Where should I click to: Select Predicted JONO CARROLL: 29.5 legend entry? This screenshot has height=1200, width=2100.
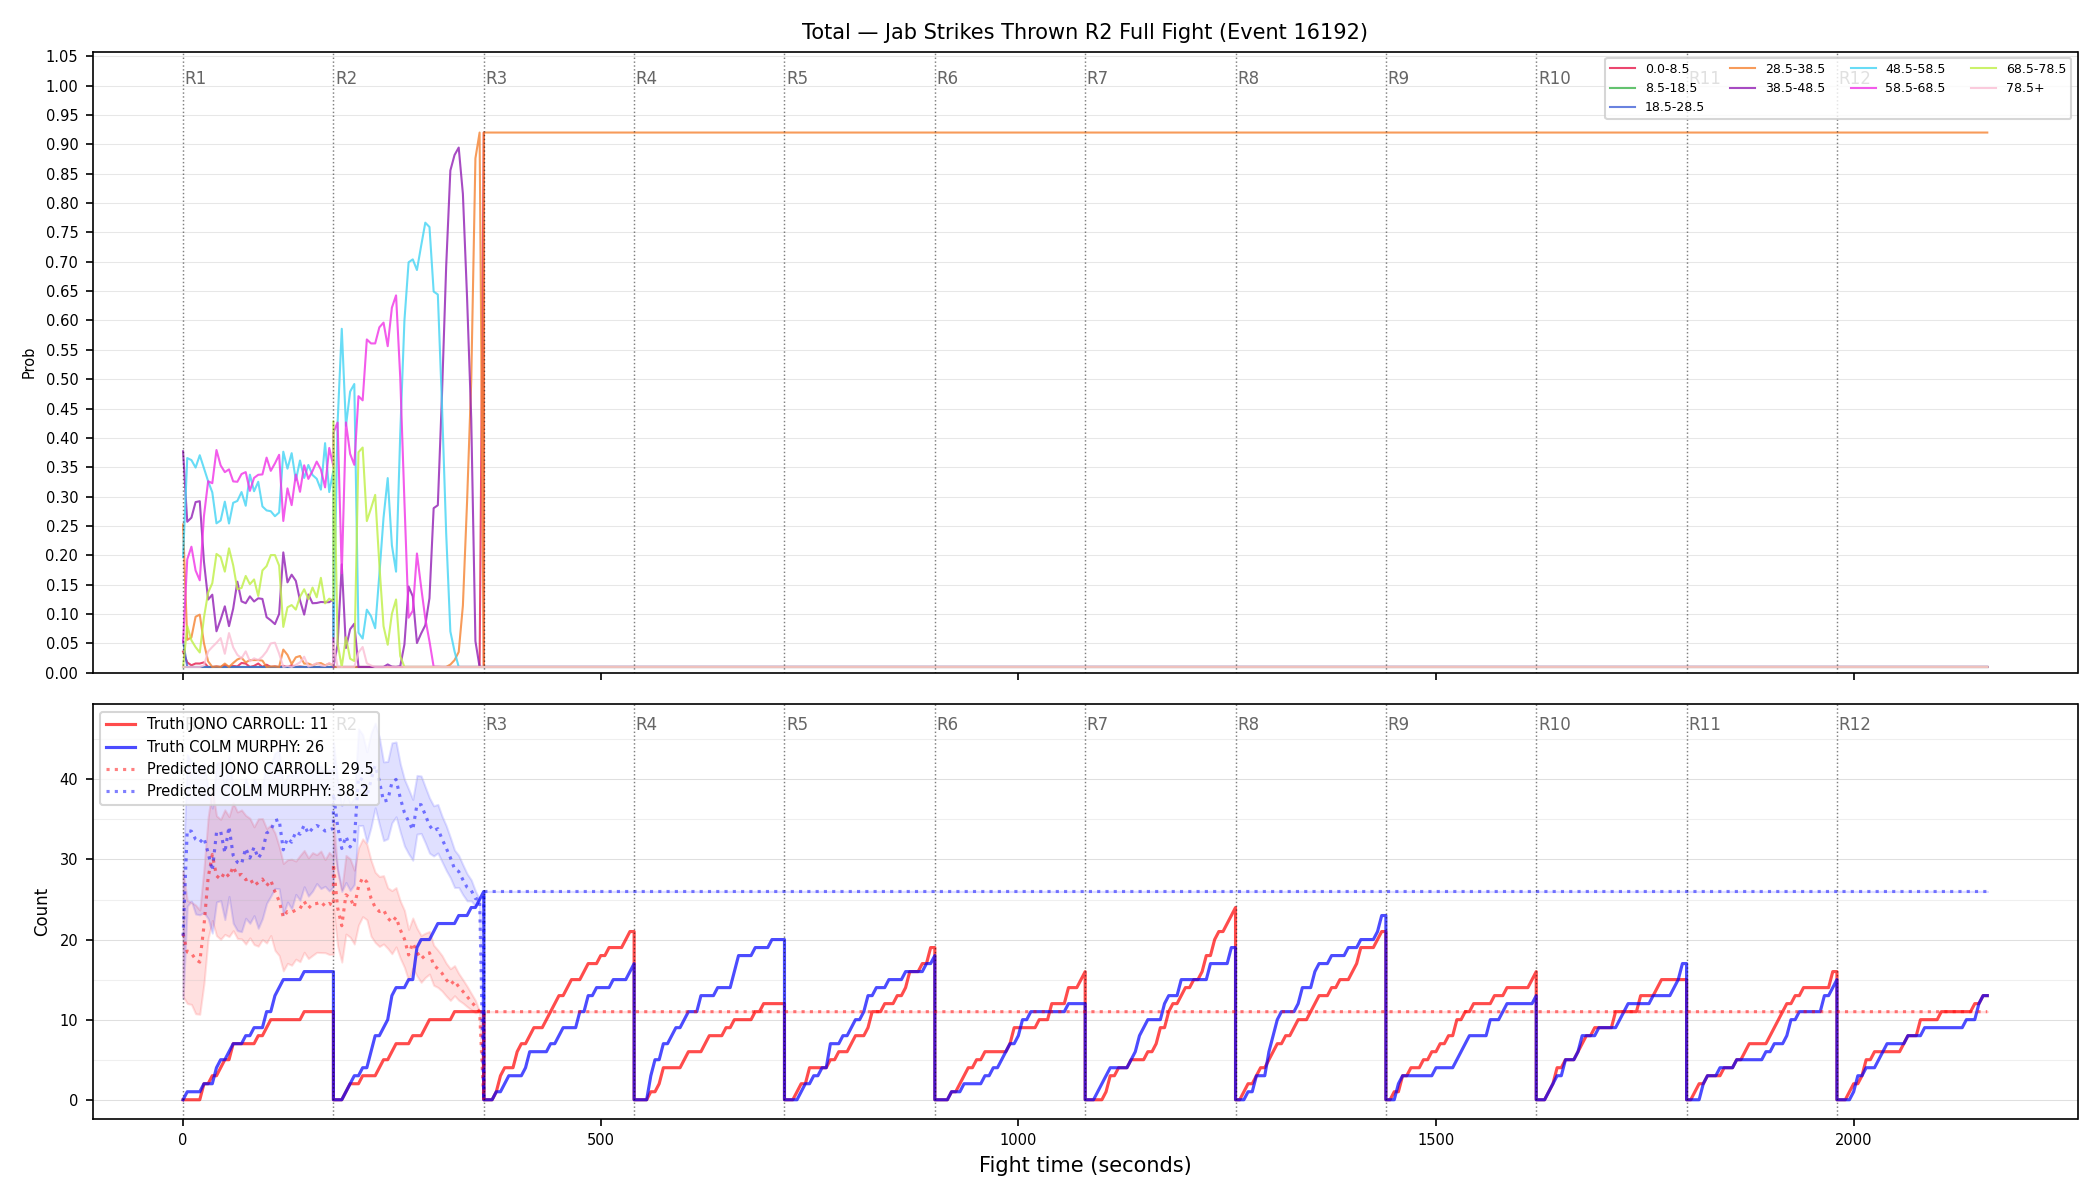(x=239, y=769)
